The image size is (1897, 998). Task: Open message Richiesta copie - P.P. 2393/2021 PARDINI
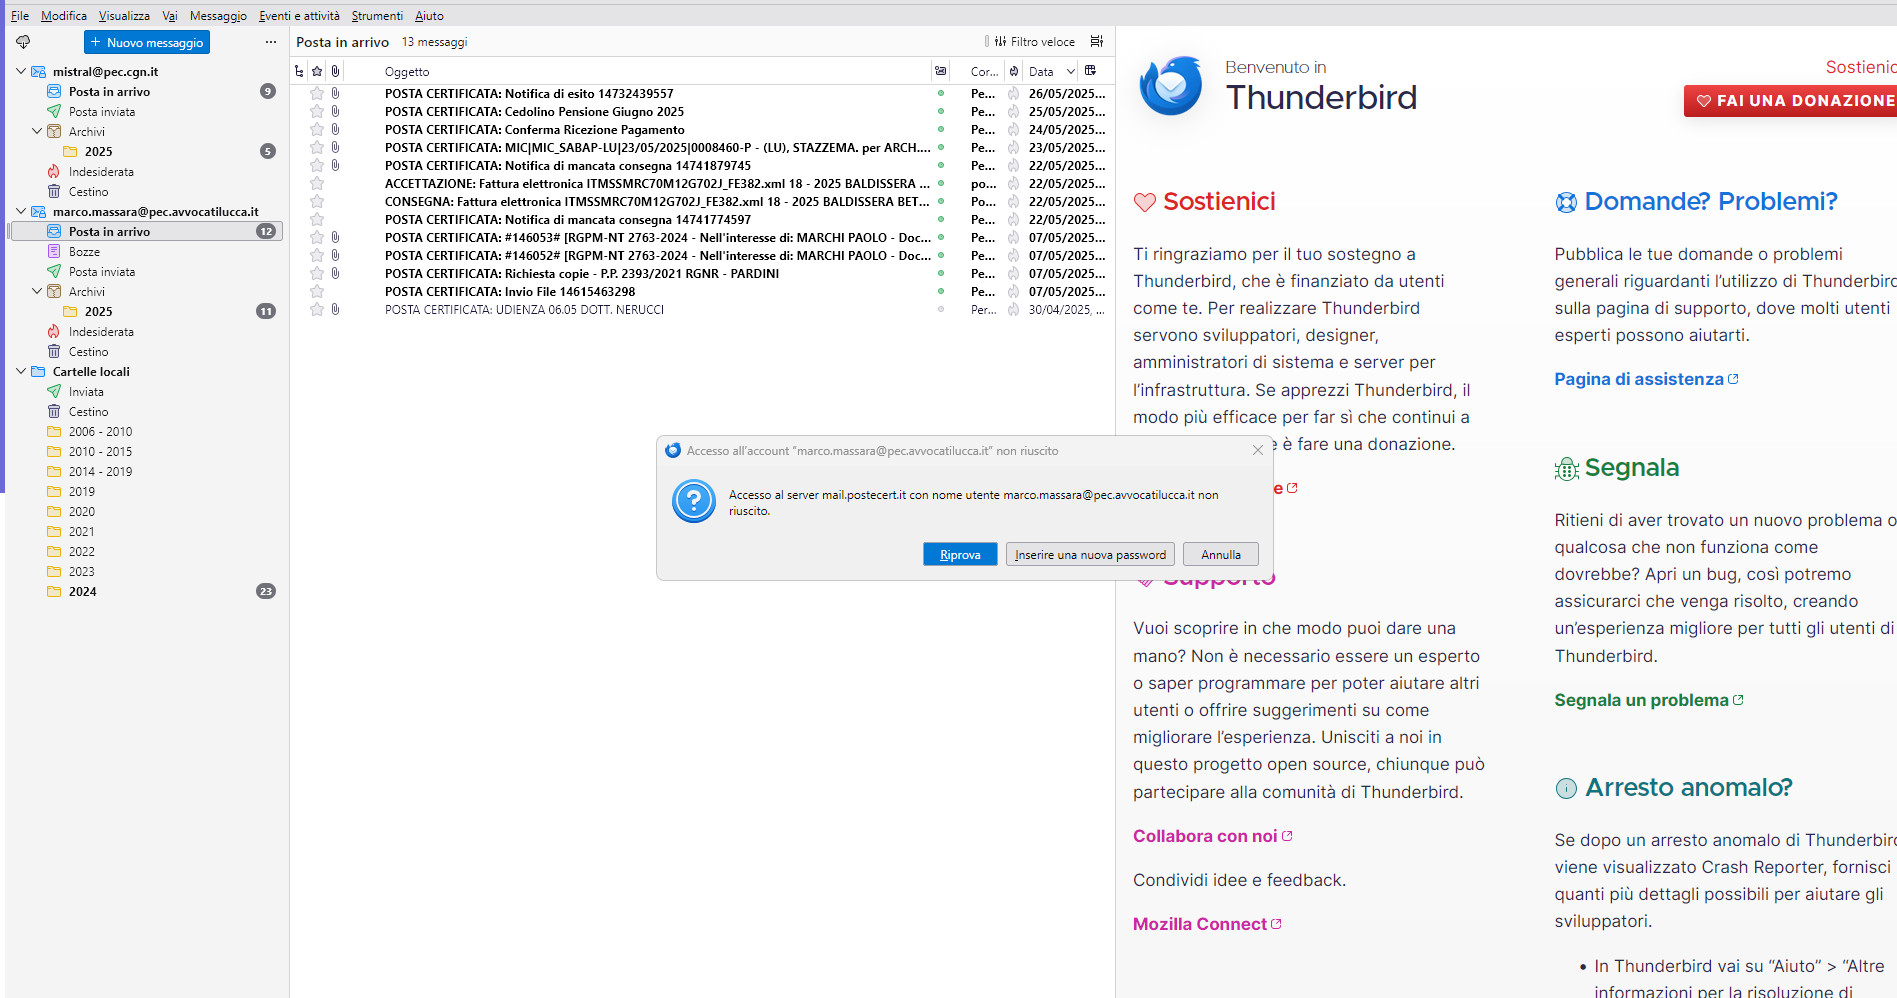coord(582,274)
